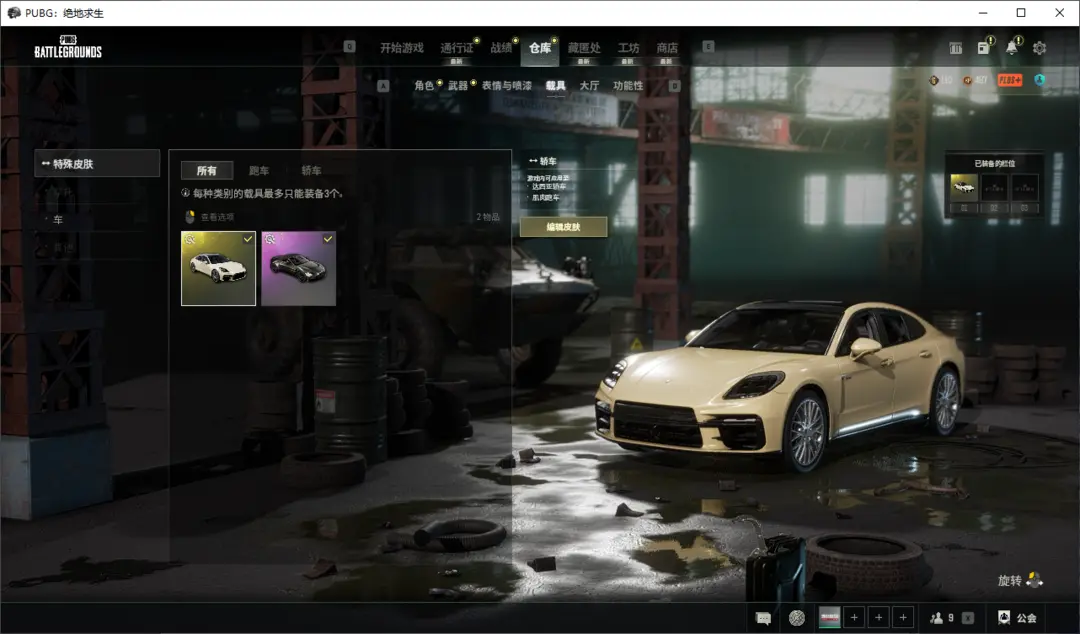Image resolution: width=1080 pixels, height=634 pixels.
Task: Select 车 in the left category list
Action: click(58, 220)
